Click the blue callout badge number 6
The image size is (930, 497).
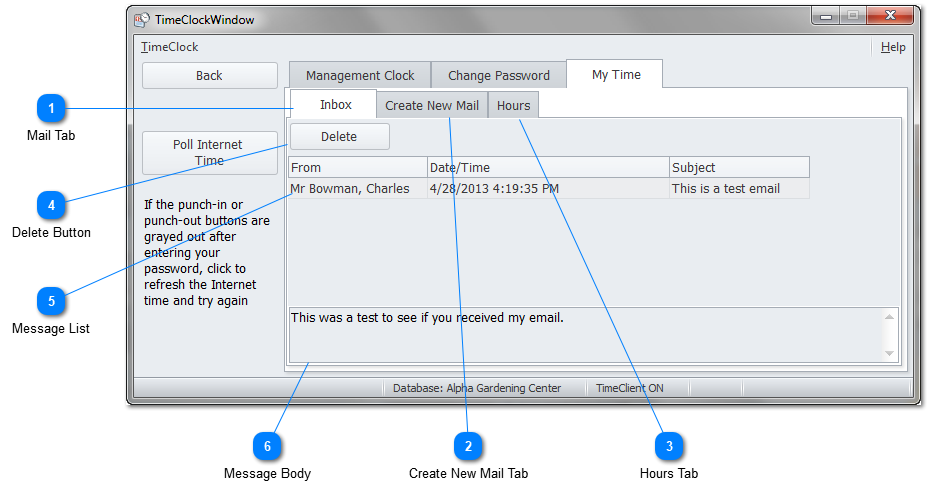tap(267, 445)
